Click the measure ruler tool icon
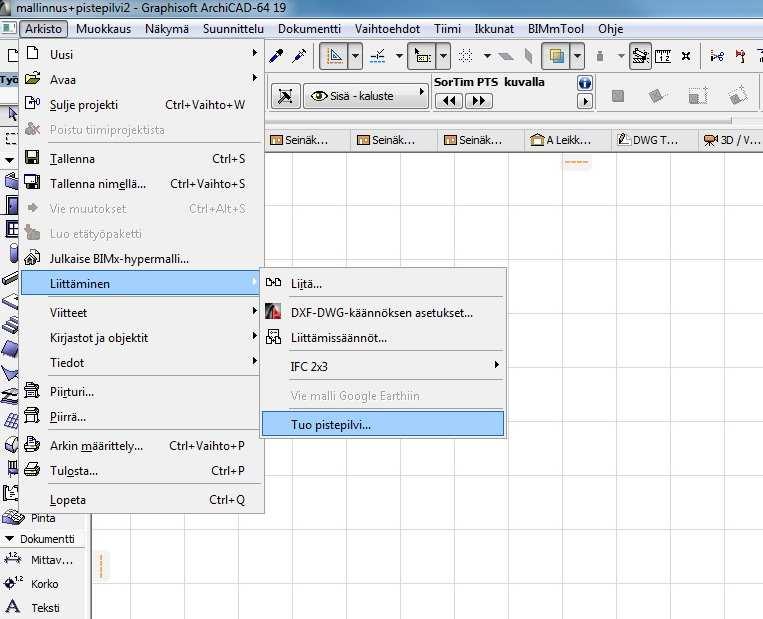The width and height of the screenshot is (763, 619). click(663, 56)
